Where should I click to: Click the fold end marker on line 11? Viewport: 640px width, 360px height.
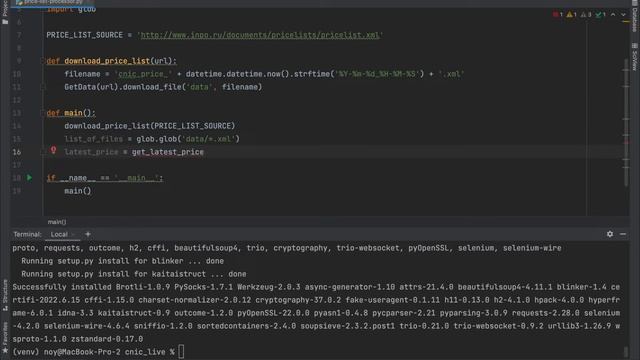(x=43, y=87)
